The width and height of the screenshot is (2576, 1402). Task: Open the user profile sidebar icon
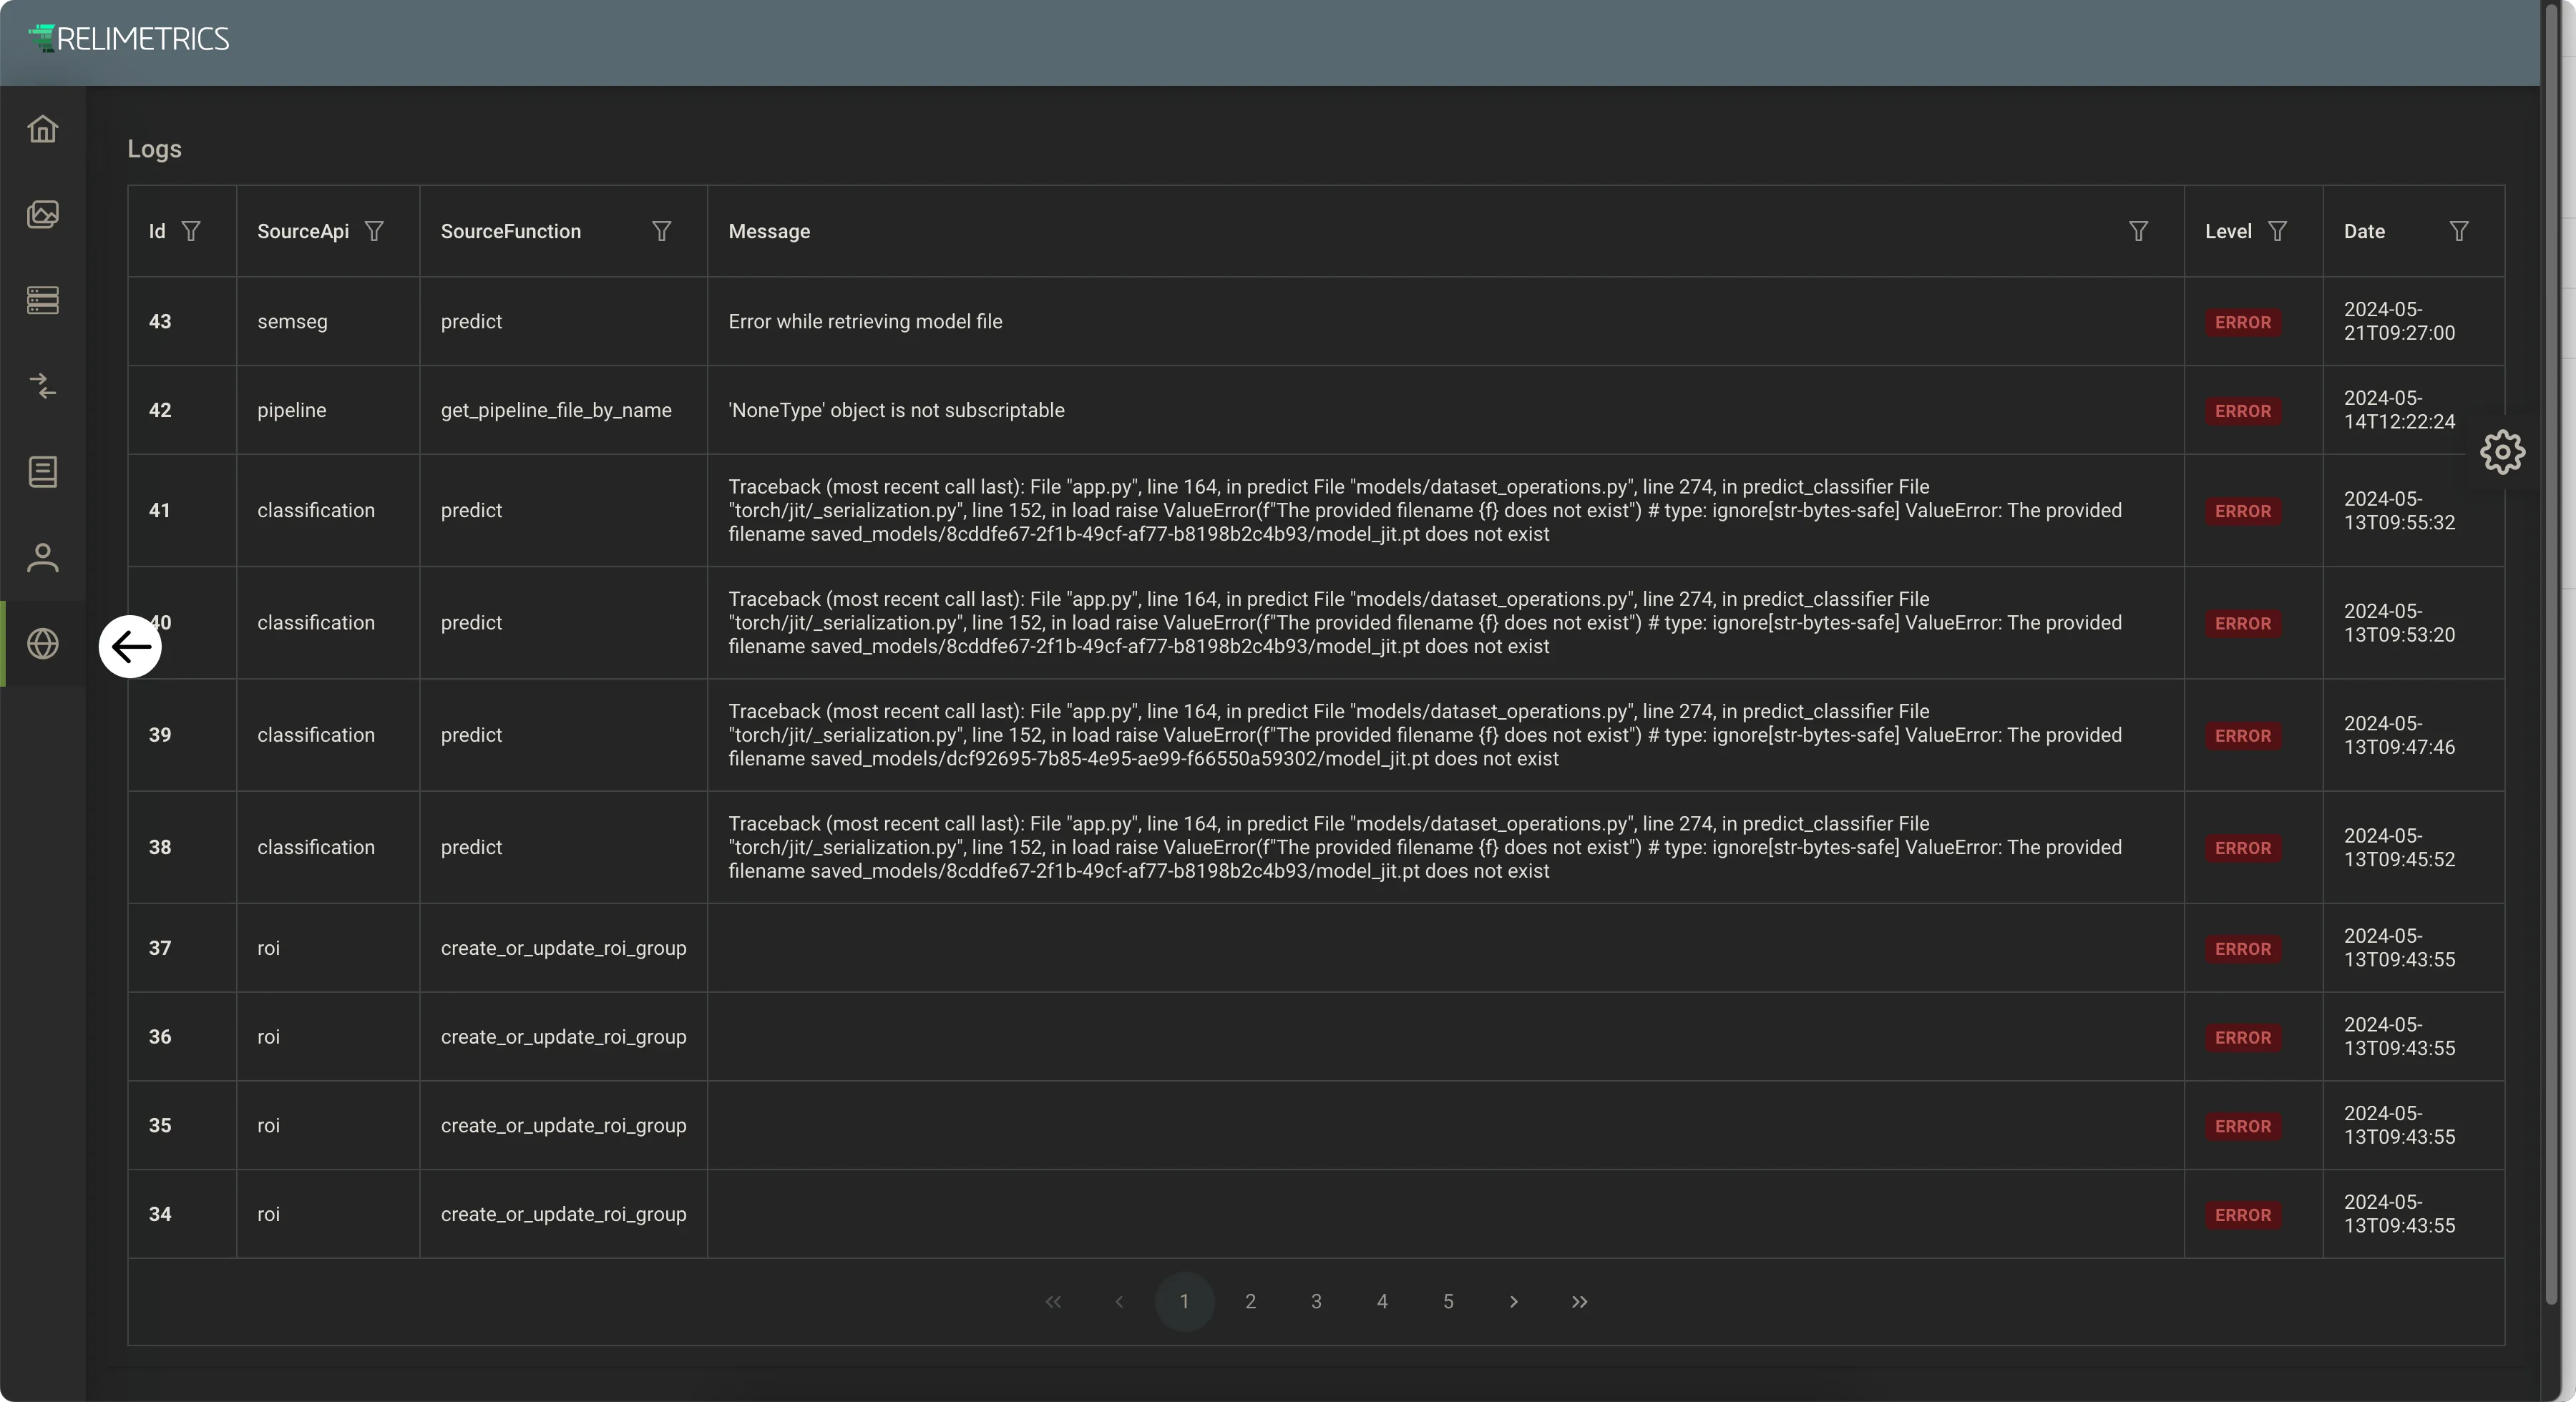43,557
